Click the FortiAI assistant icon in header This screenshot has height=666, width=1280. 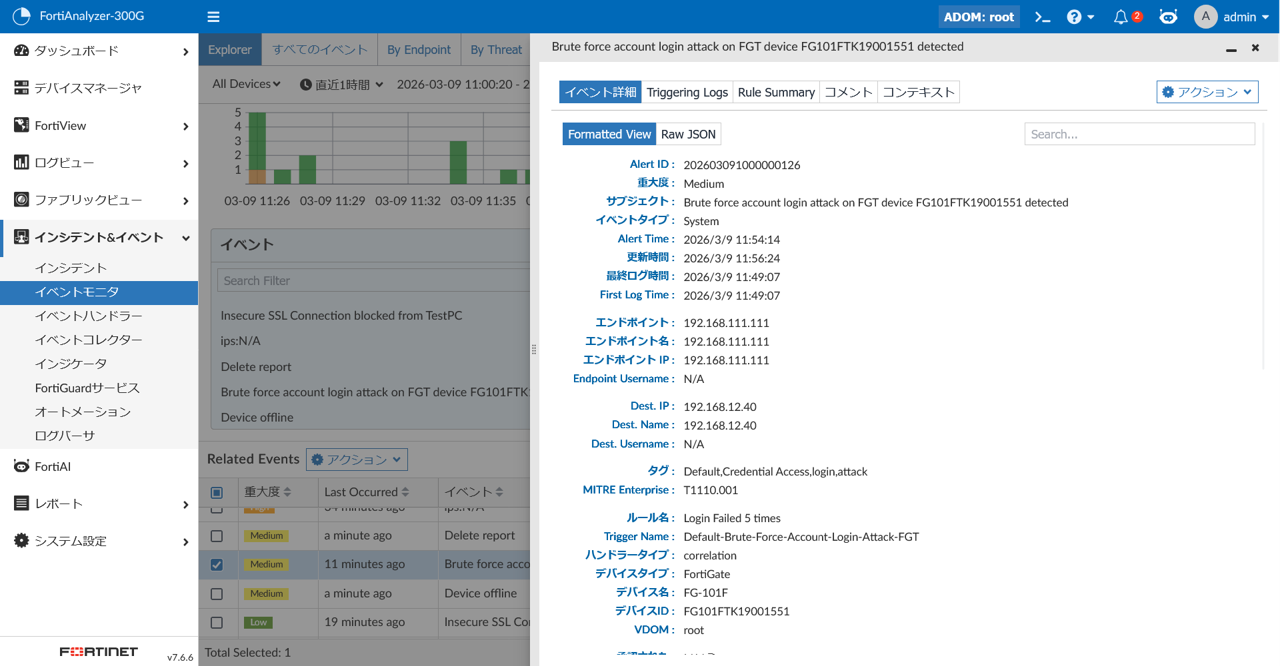point(1168,17)
